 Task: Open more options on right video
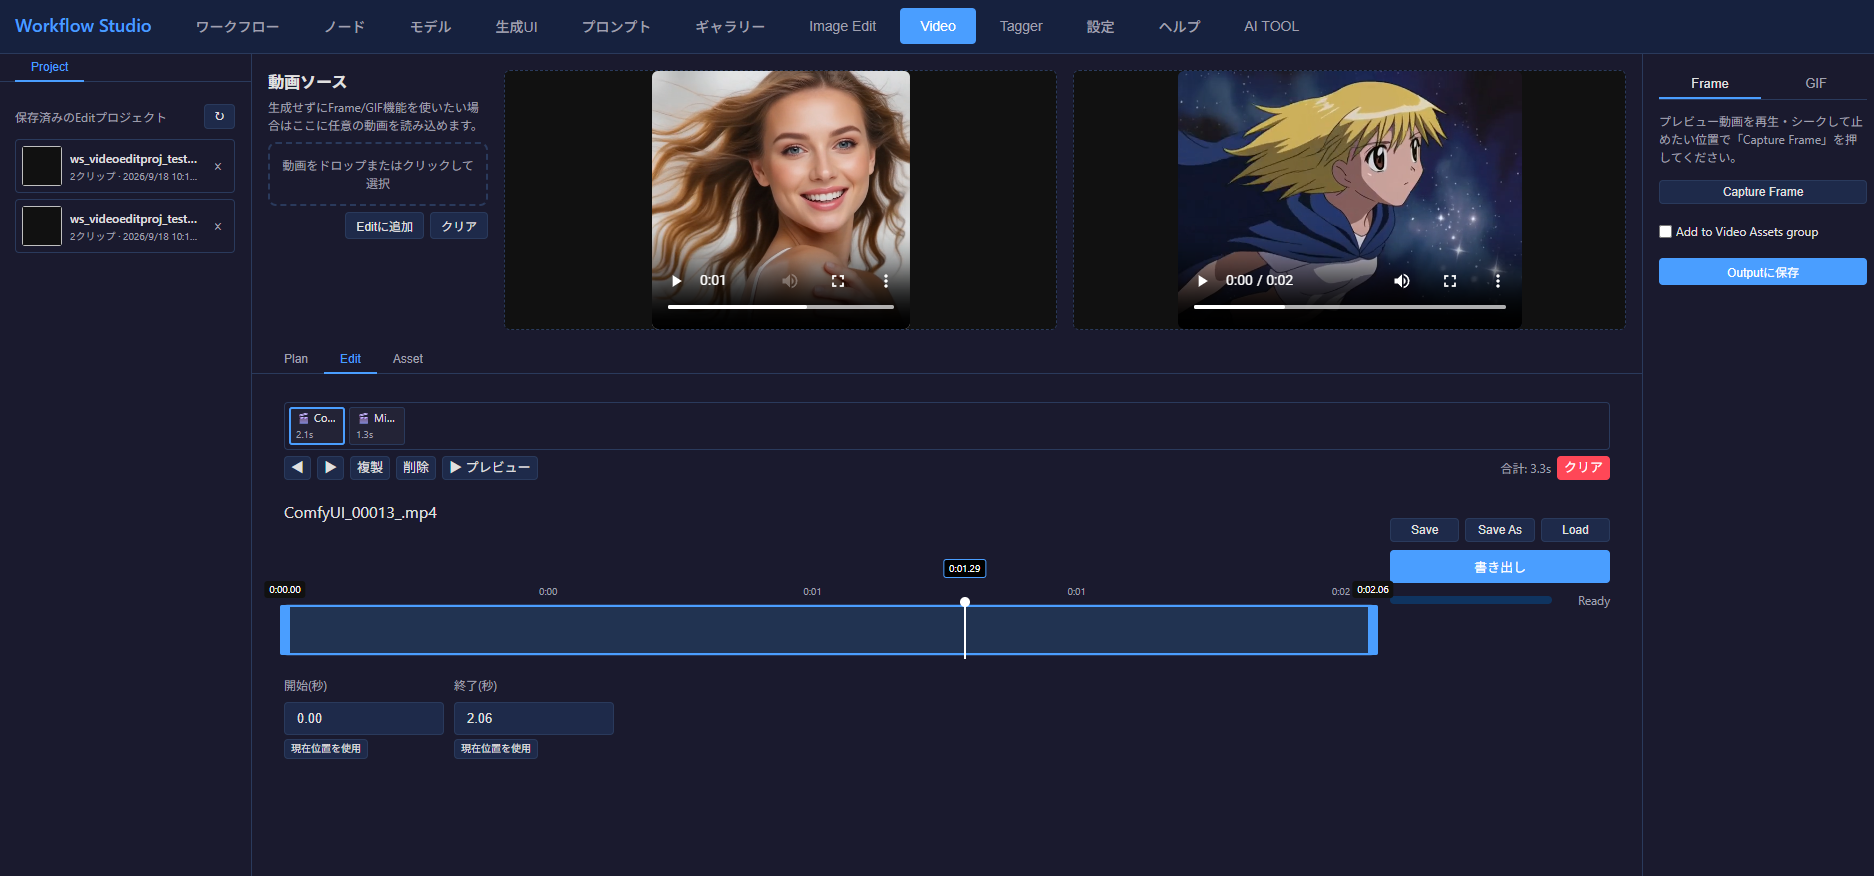click(1498, 281)
